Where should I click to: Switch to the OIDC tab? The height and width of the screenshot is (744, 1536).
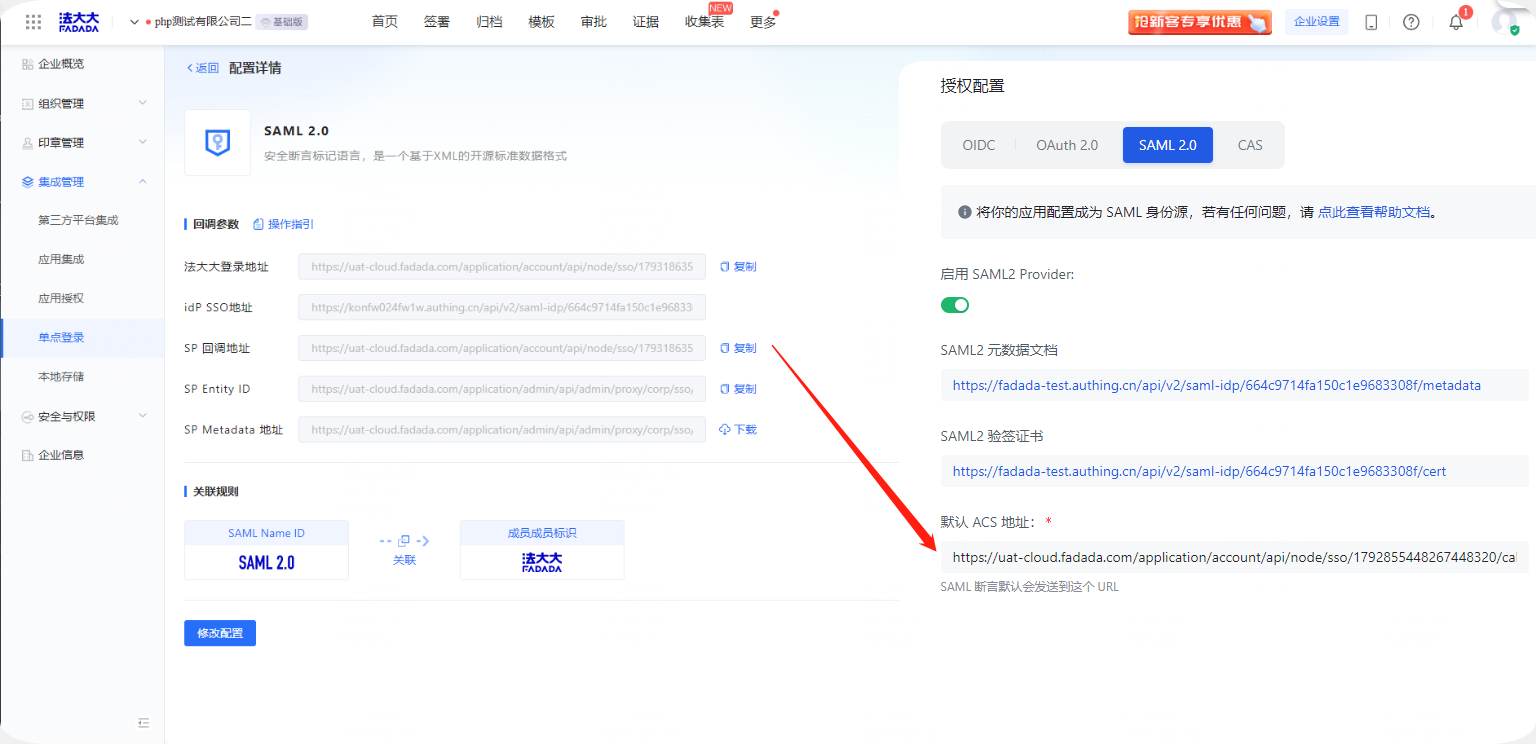[979, 145]
